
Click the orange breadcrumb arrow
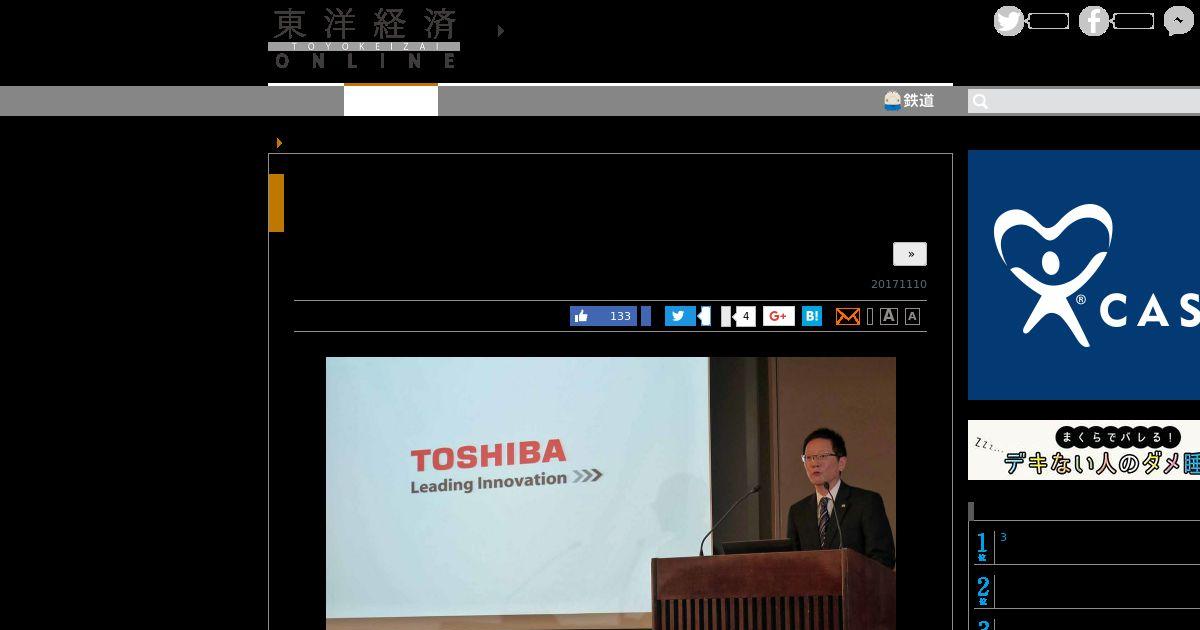(x=279, y=143)
